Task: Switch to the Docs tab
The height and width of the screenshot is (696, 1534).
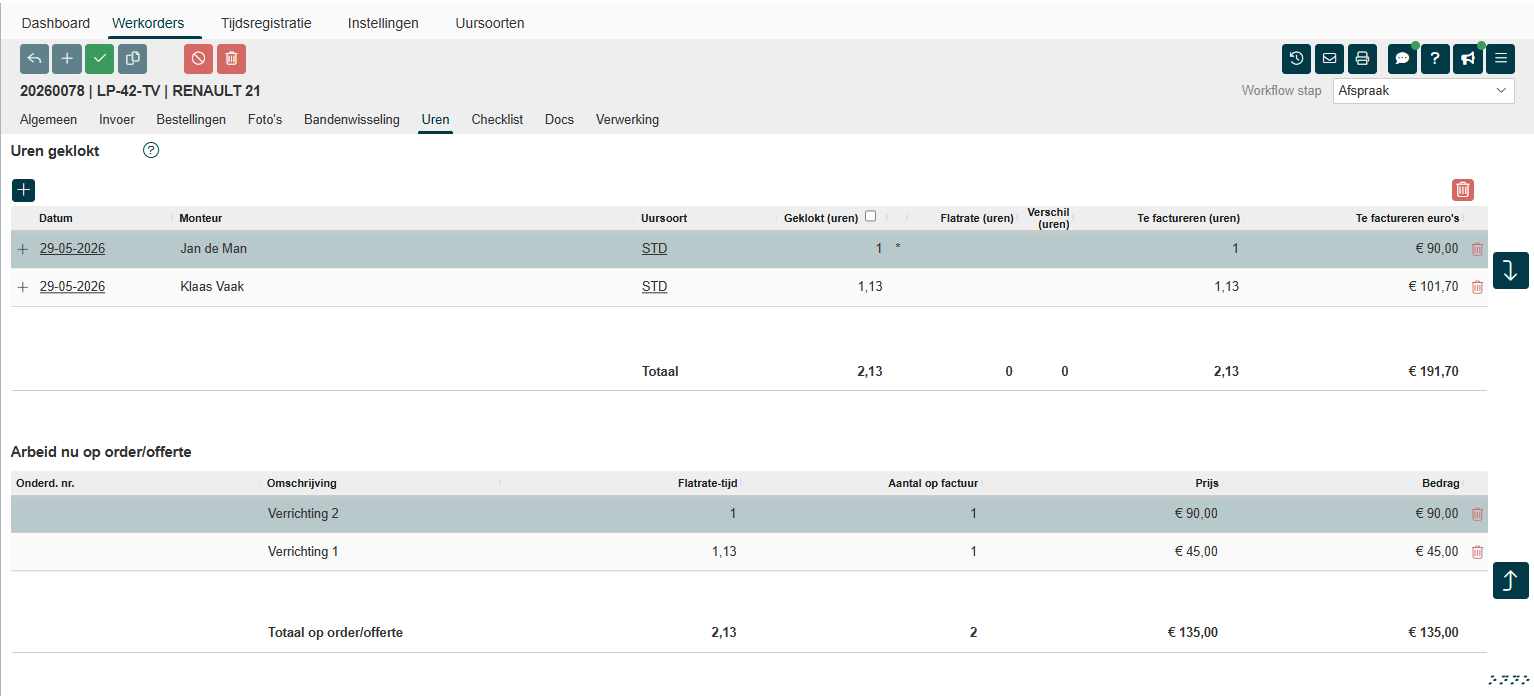Action: coord(559,120)
